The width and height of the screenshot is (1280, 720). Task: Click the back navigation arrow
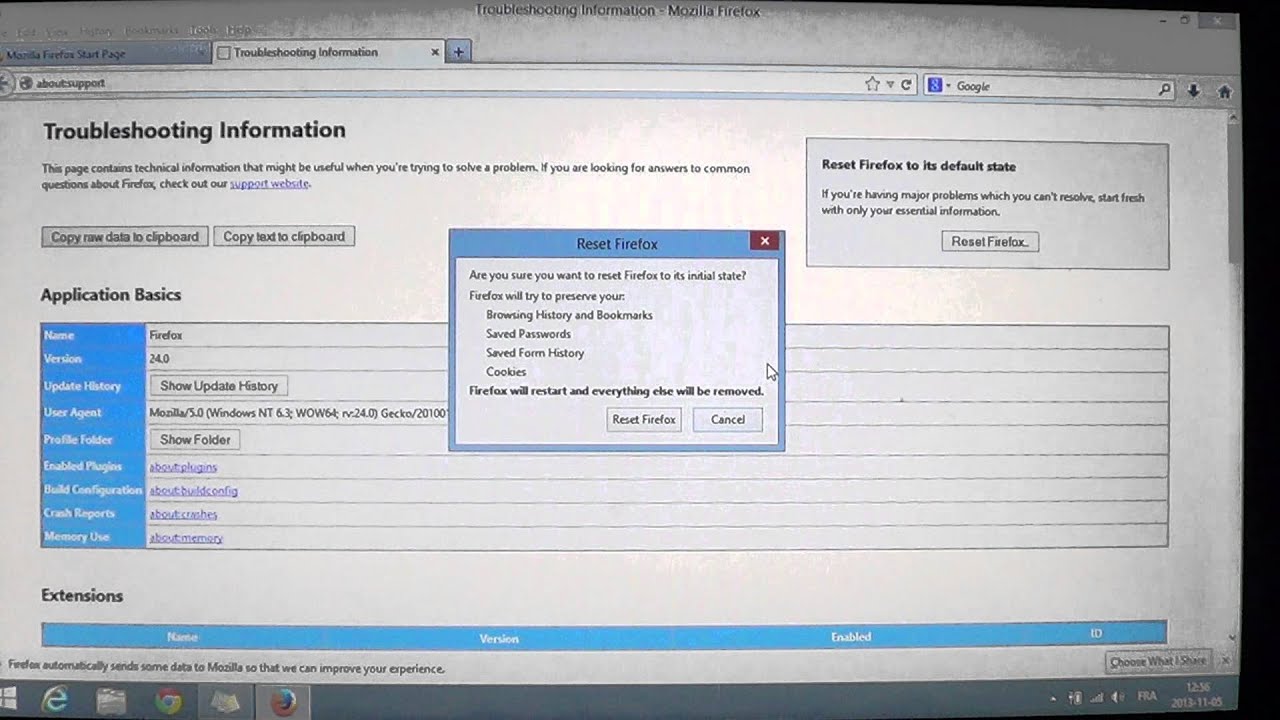4,83
